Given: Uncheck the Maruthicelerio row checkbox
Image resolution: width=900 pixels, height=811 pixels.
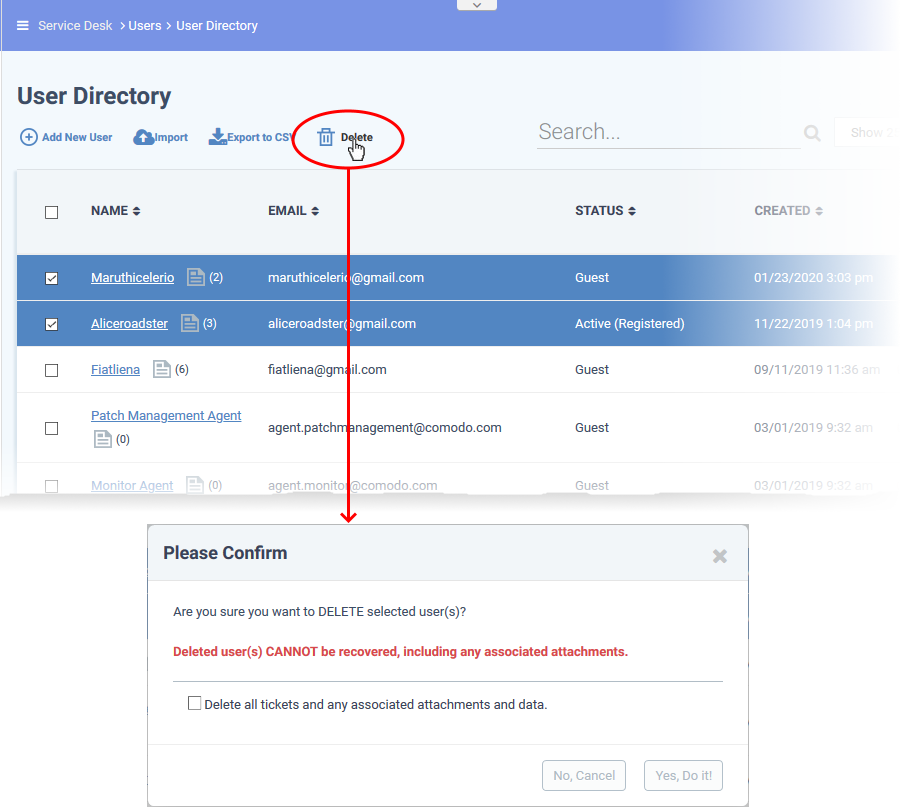Looking at the screenshot, I should pyautogui.click(x=52, y=278).
